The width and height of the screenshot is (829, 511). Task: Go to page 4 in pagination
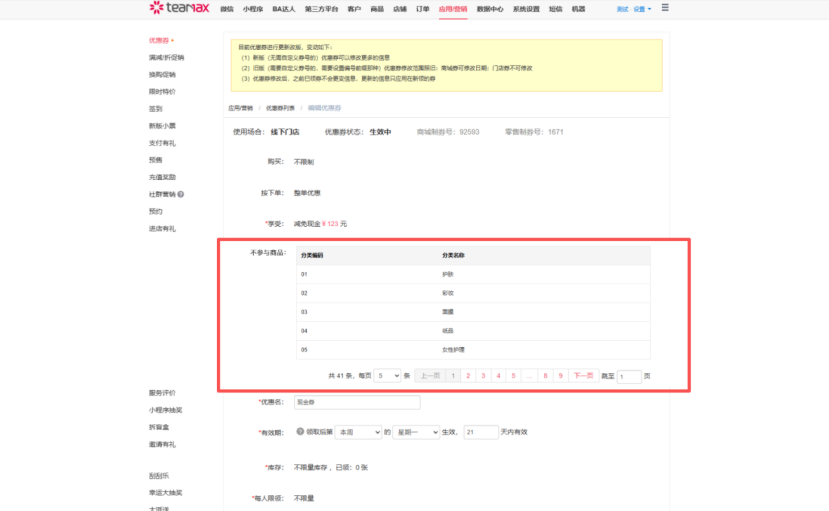pyautogui.click(x=499, y=376)
